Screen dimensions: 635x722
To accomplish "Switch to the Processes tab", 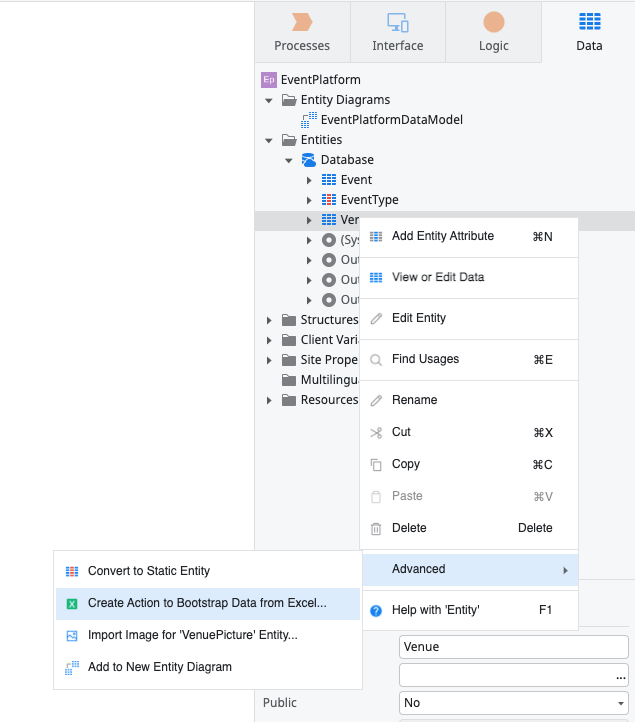I will point(302,32).
